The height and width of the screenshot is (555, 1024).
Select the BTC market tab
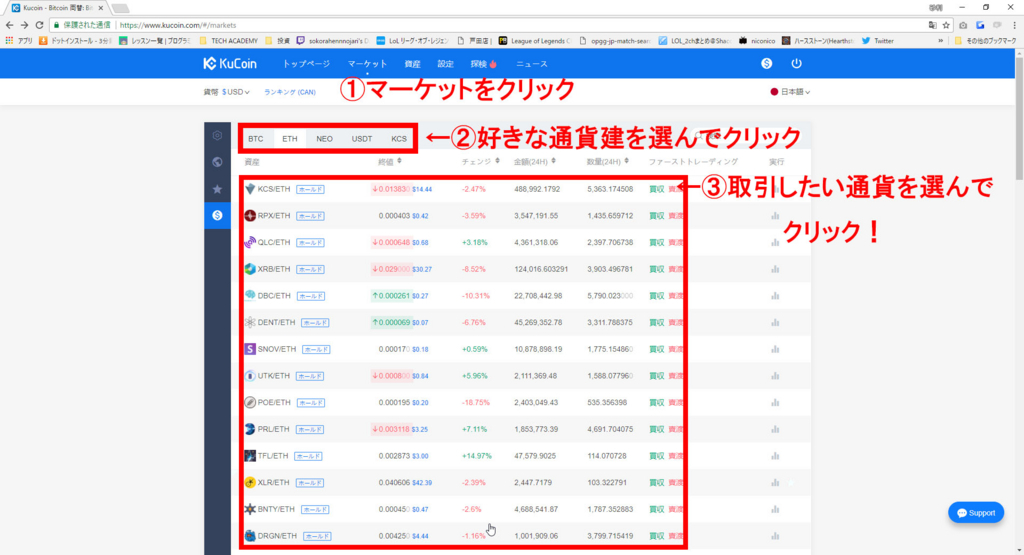pos(255,138)
